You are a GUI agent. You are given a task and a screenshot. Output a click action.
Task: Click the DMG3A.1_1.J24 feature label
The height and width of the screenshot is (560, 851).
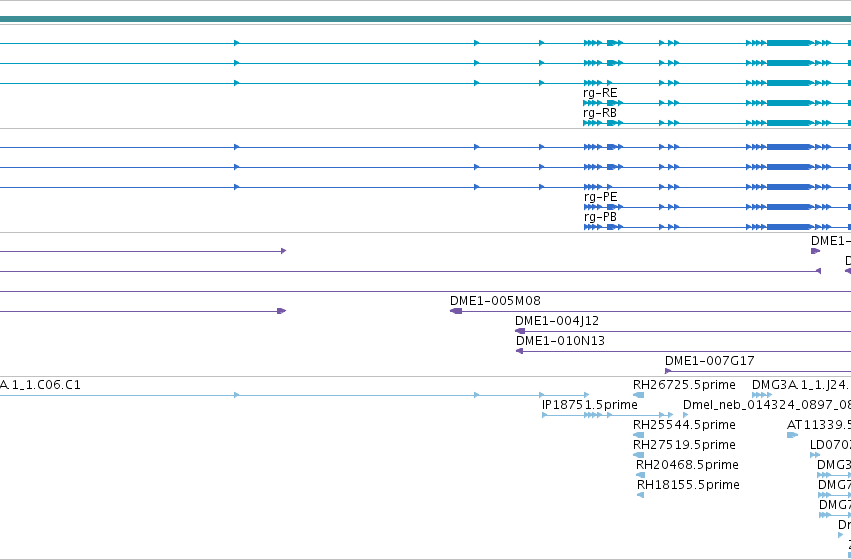point(801,385)
